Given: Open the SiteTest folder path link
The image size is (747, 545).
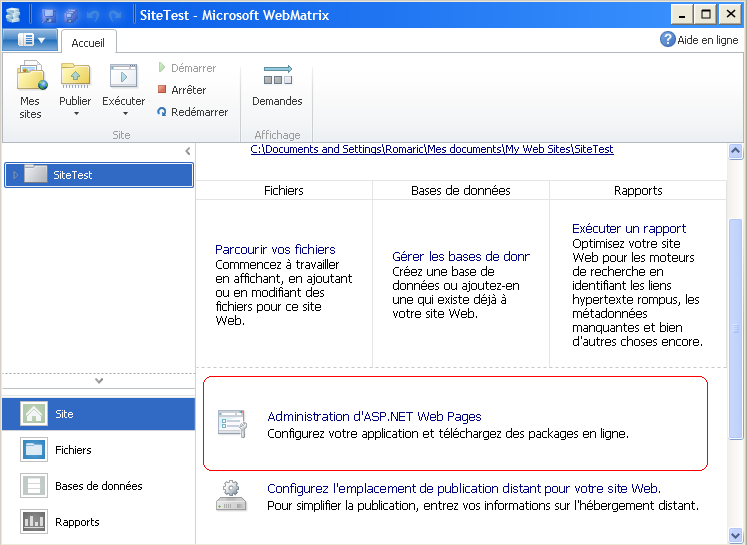Looking at the screenshot, I should [431, 149].
